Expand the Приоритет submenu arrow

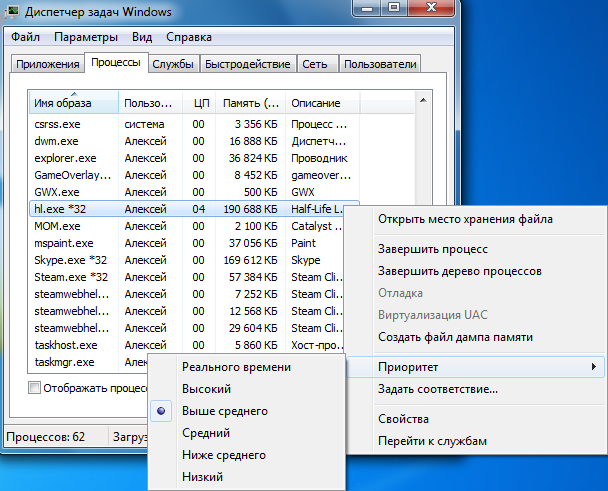[595, 367]
